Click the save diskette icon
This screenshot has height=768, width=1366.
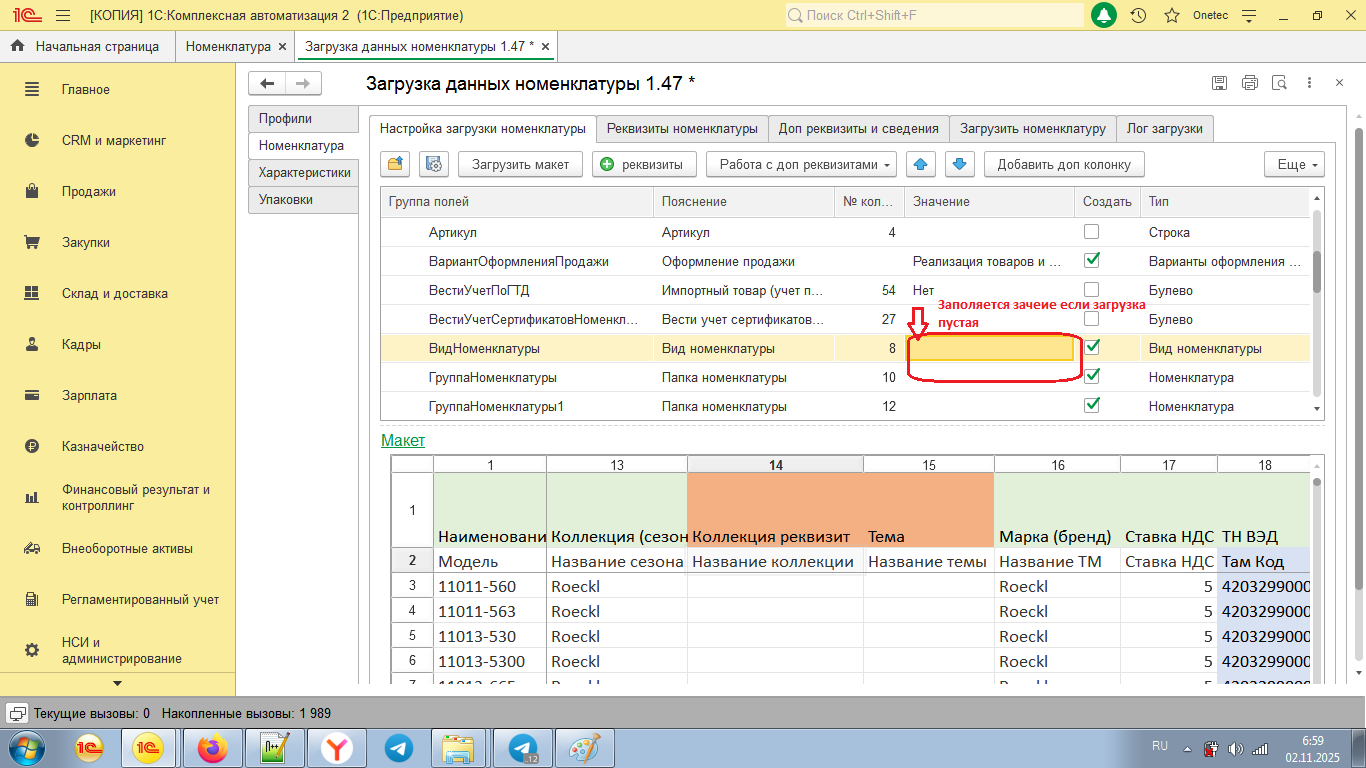coord(1219,84)
